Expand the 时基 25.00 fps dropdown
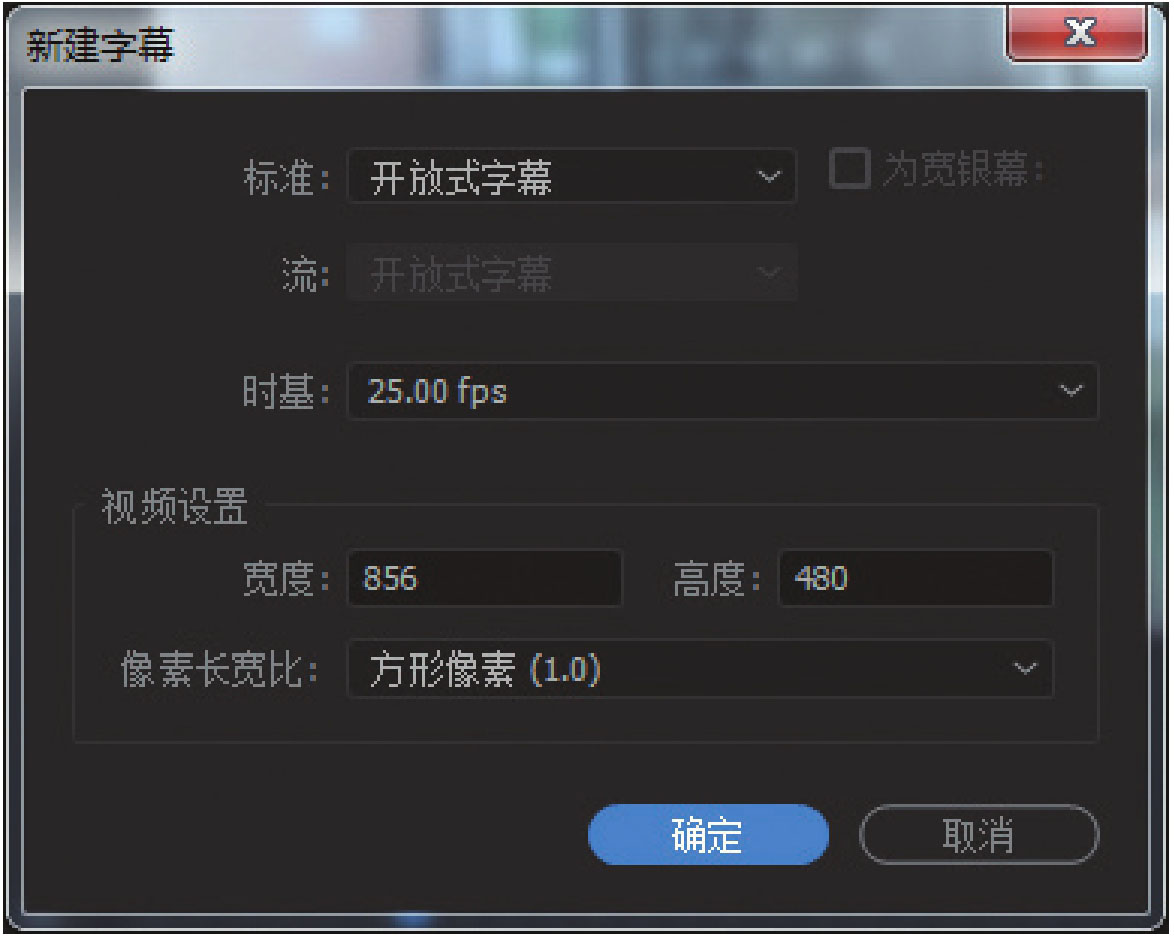 pos(723,392)
